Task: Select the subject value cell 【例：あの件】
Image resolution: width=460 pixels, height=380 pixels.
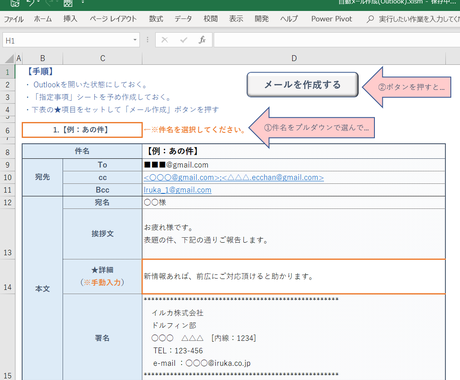Action: 294,151
